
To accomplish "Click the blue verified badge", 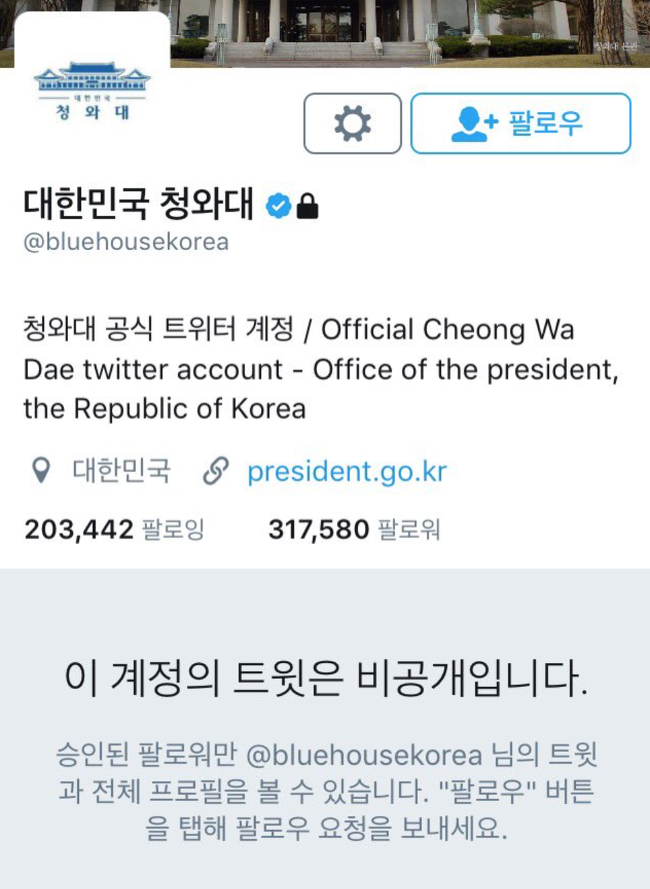I will tap(278, 205).
